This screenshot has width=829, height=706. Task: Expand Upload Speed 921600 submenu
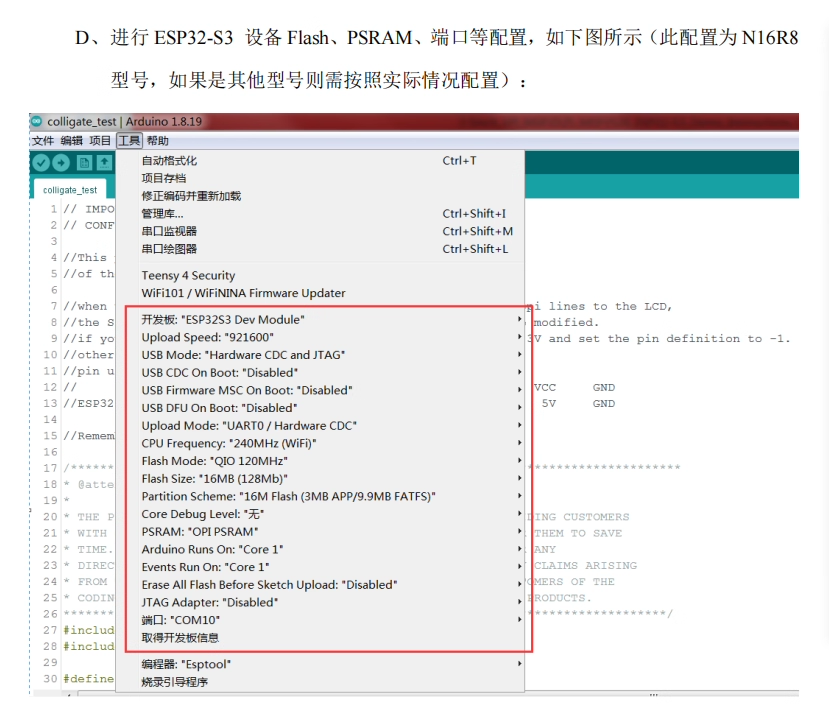click(x=320, y=337)
